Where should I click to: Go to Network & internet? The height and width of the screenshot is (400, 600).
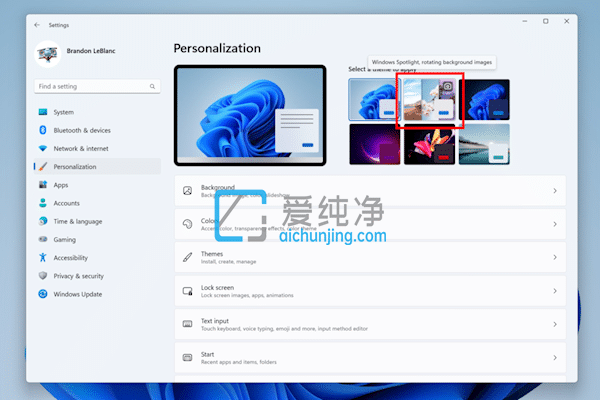pyautogui.click(x=97, y=149)
